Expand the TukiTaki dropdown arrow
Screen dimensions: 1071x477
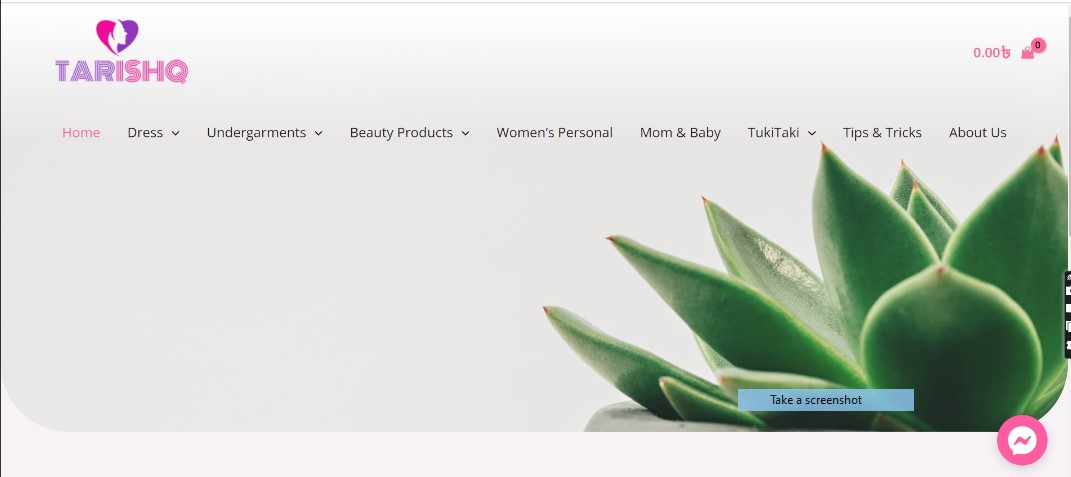(x=811, y=133)
